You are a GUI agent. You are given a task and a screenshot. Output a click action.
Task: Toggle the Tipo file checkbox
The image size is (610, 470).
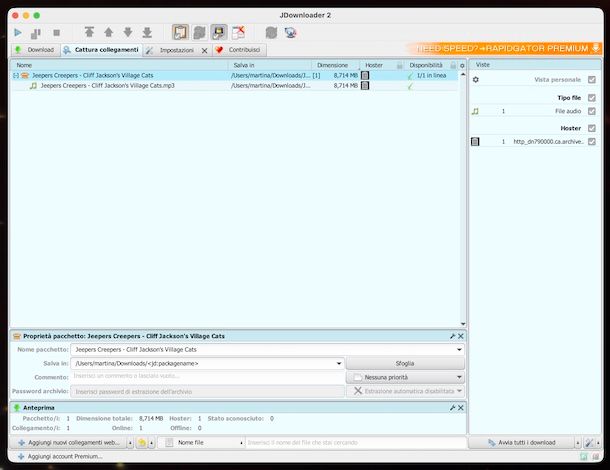[x=592, y=98]
